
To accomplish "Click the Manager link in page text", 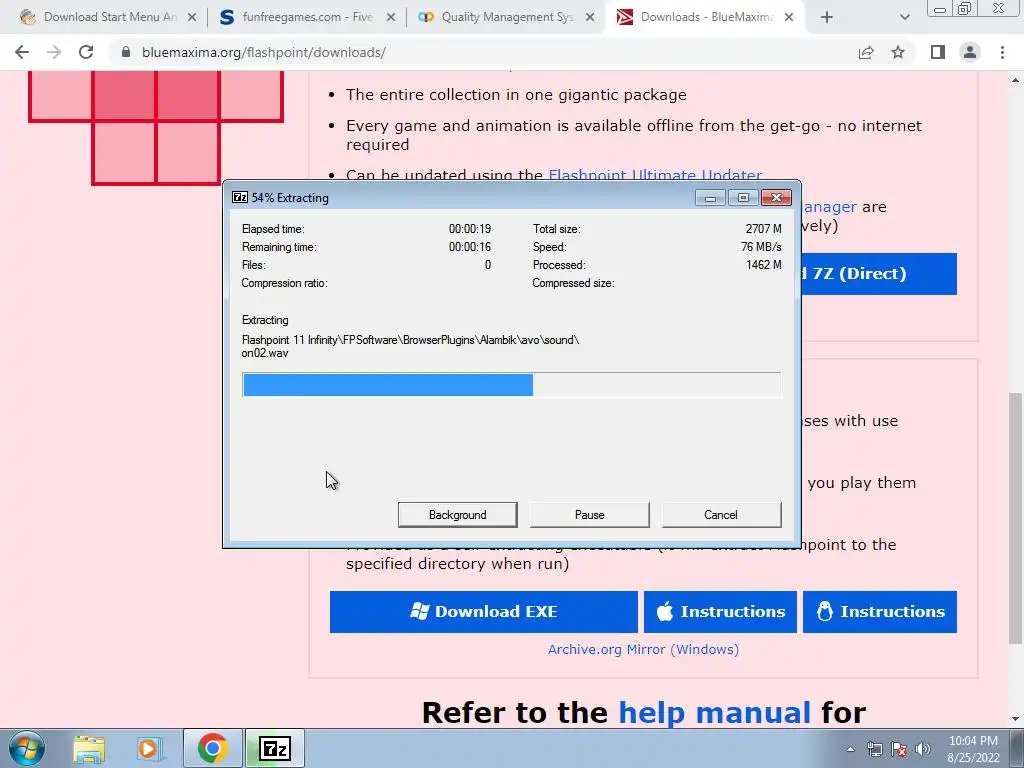I will point(829,207).
